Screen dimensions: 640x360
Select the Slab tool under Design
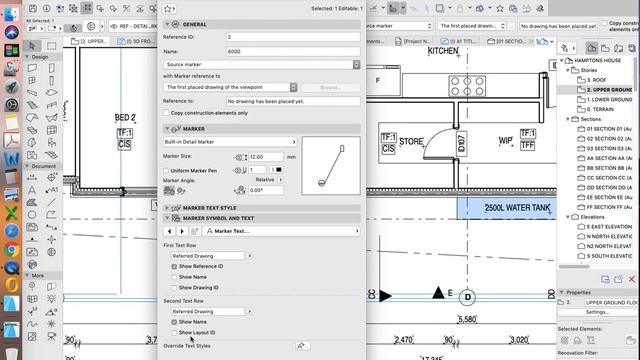coord(51,93)
